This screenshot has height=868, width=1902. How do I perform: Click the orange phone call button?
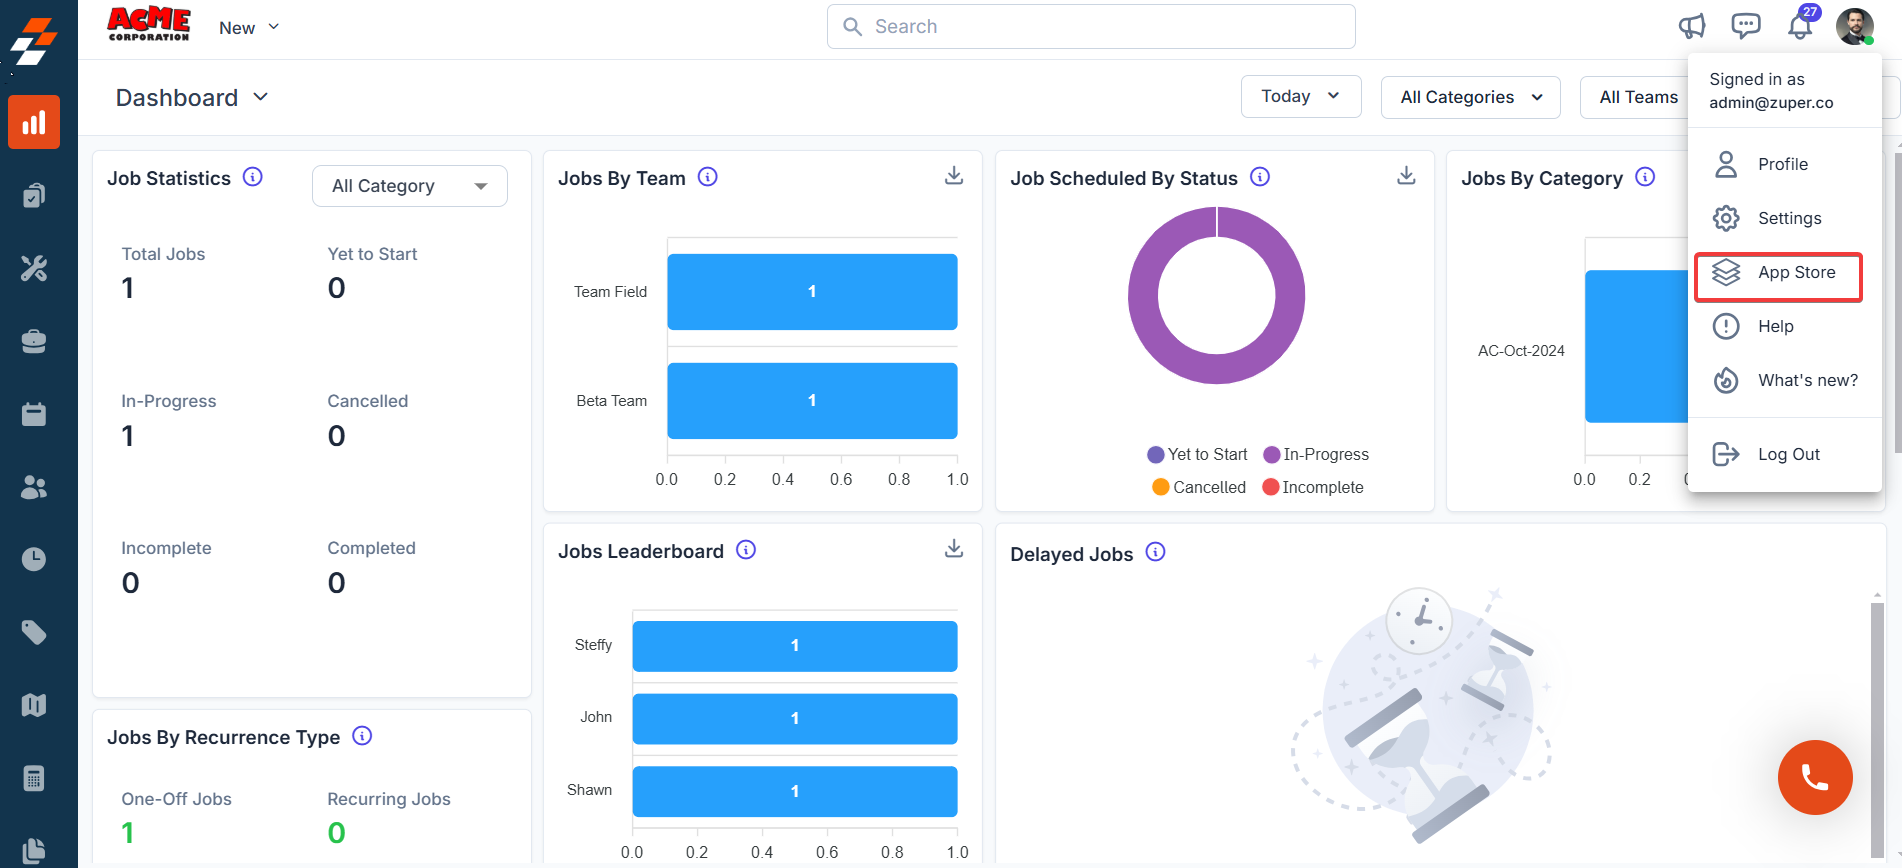tap(1814, 777)
